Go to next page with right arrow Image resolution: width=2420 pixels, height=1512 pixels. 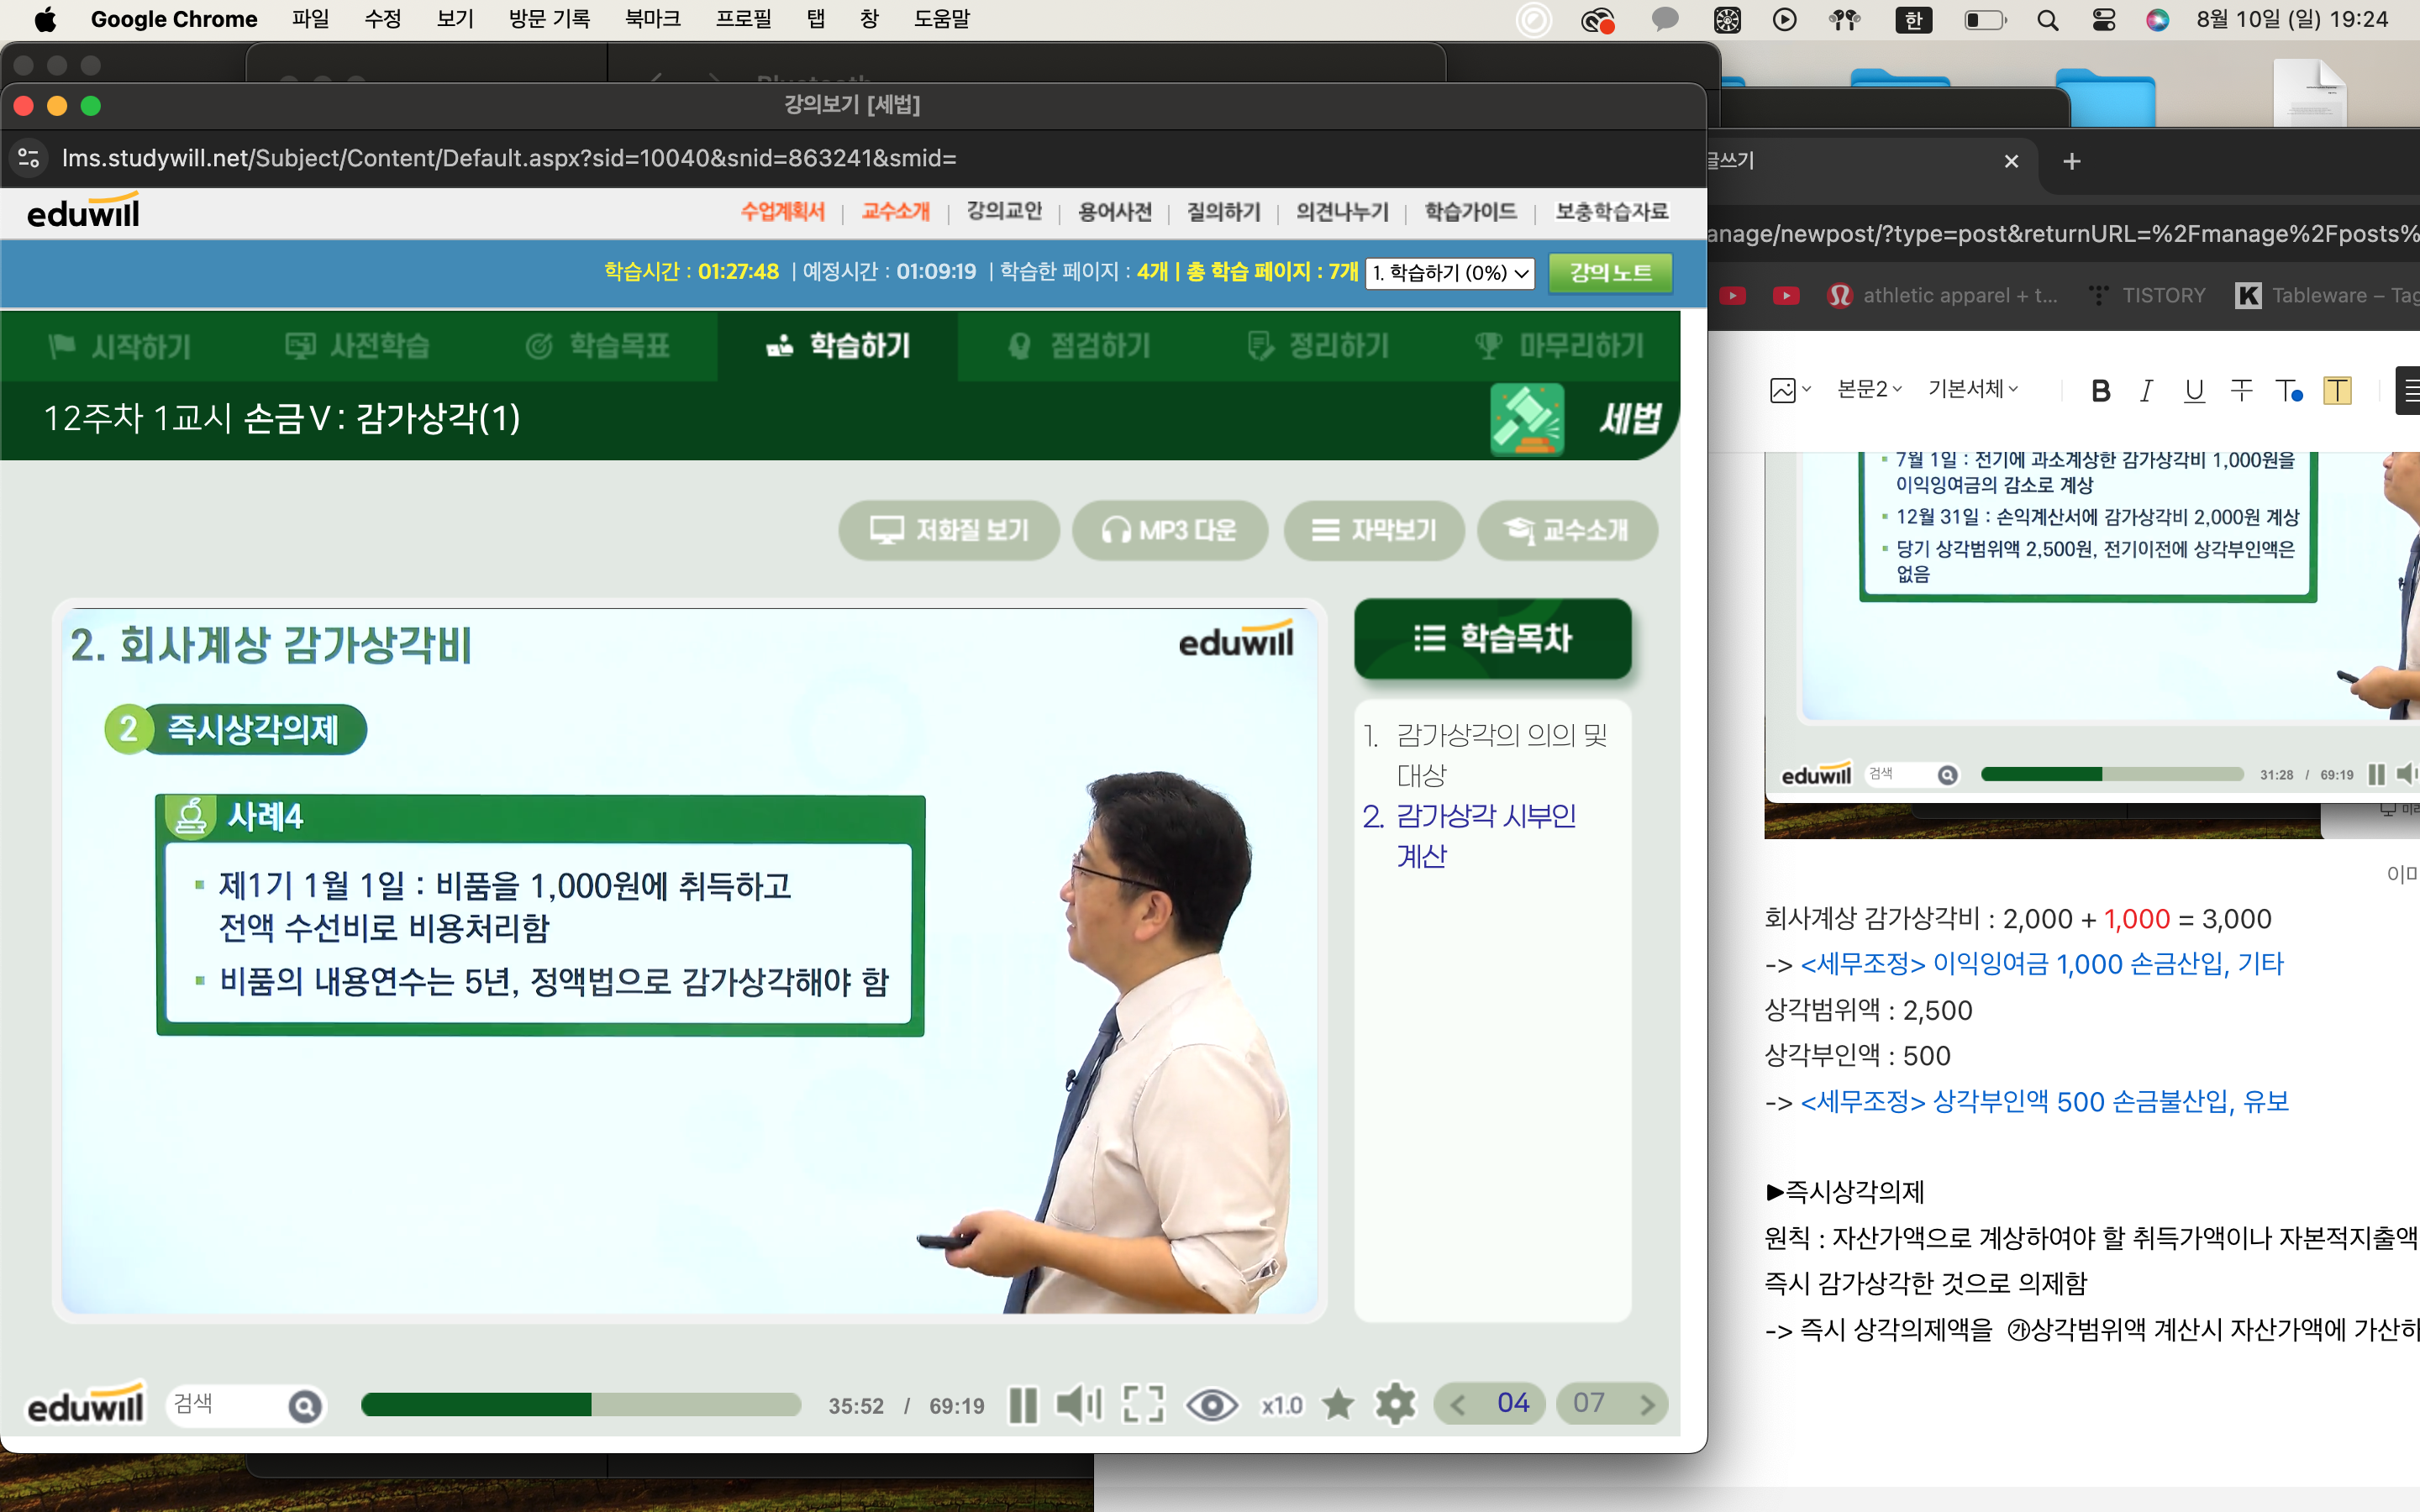point(1647,1405)
